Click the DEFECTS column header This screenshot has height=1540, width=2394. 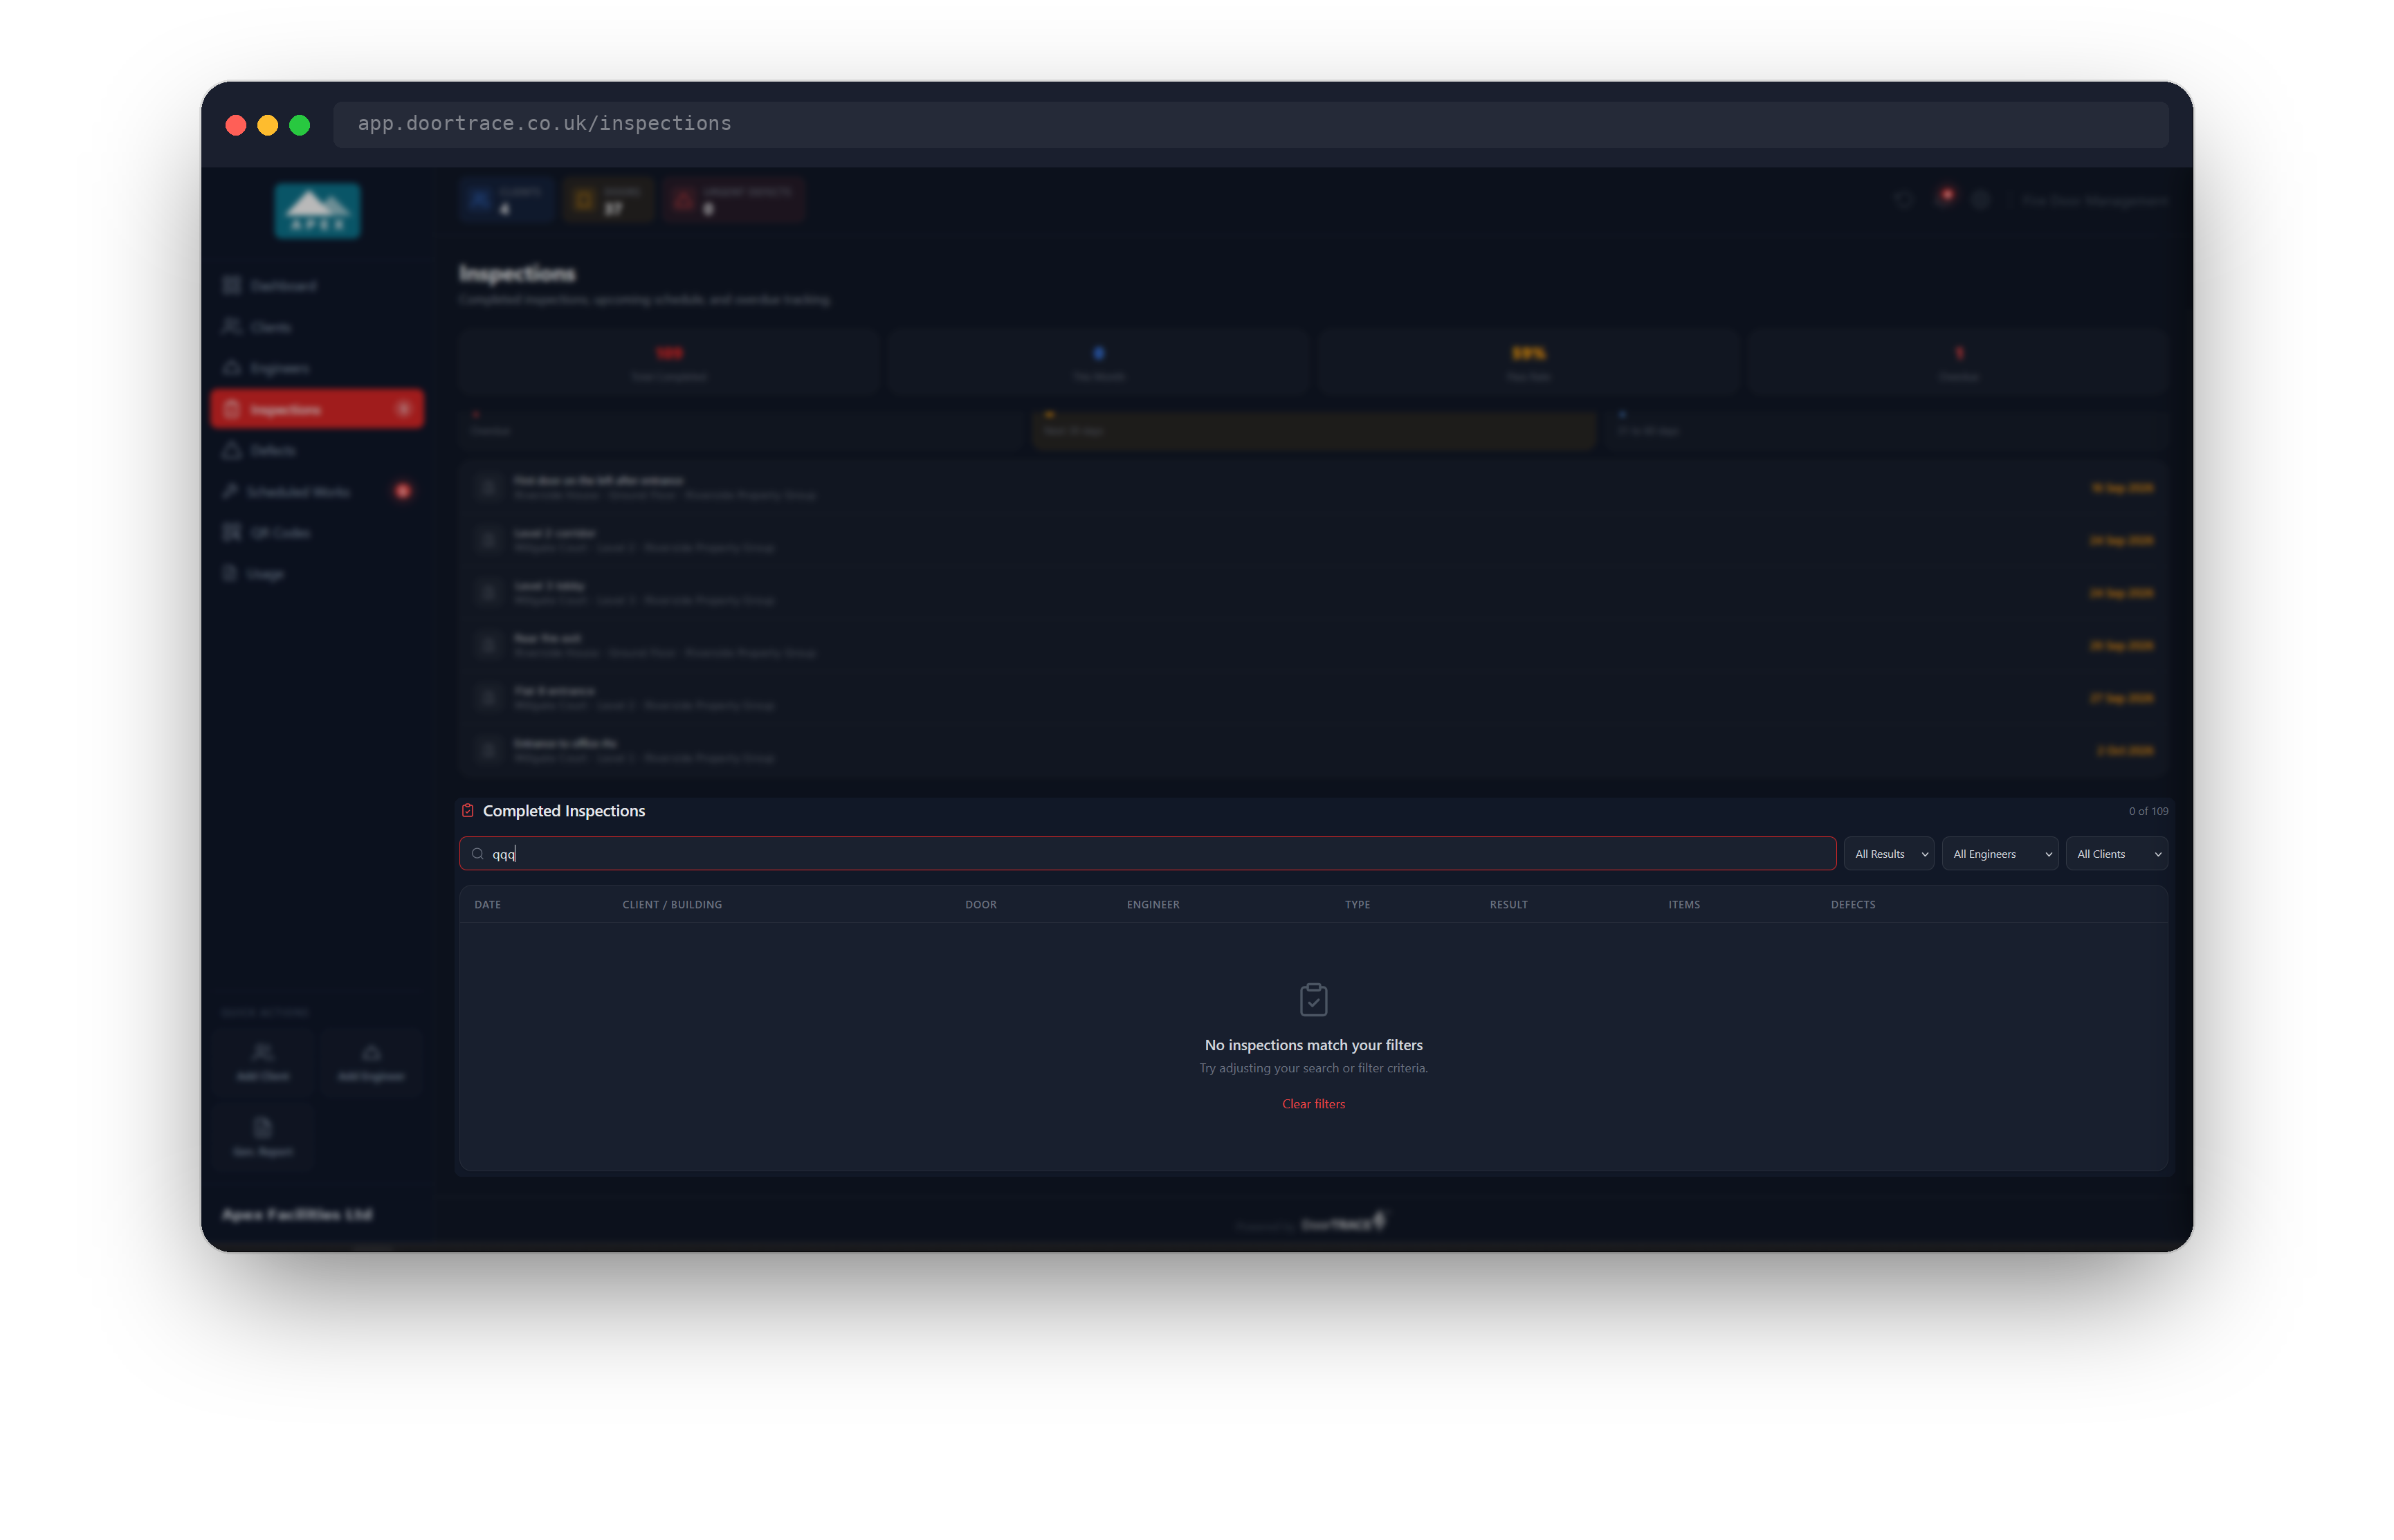(x=1853, y=905)
